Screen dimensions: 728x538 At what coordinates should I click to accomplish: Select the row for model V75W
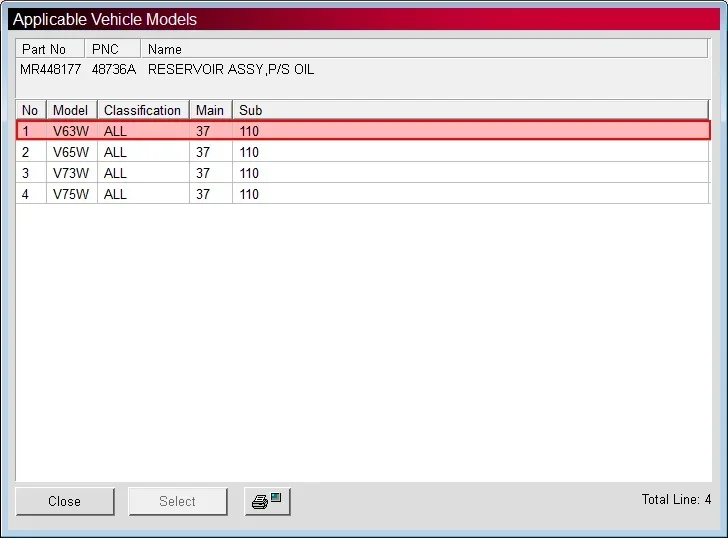[363, 194]
